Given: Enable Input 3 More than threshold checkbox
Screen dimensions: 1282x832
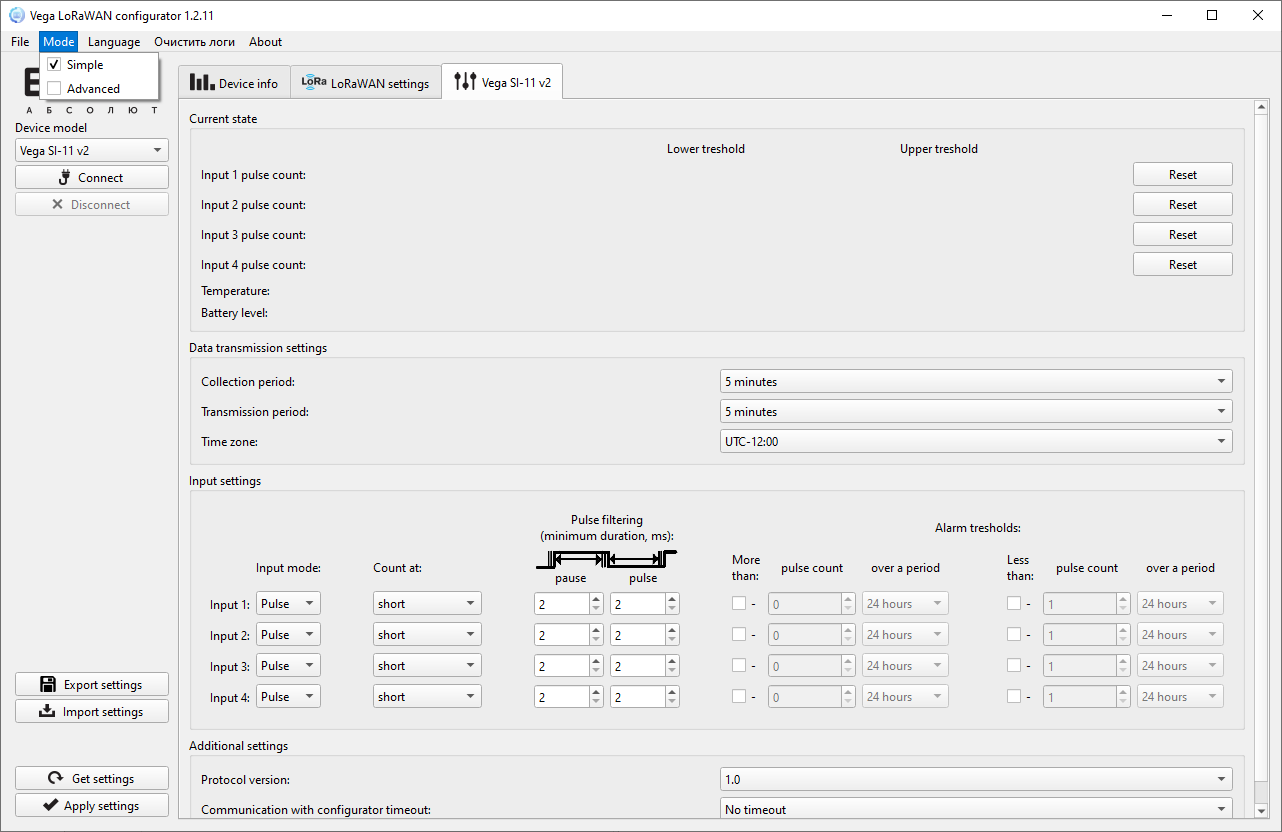Looking at the screenshot, I should 739,666.
